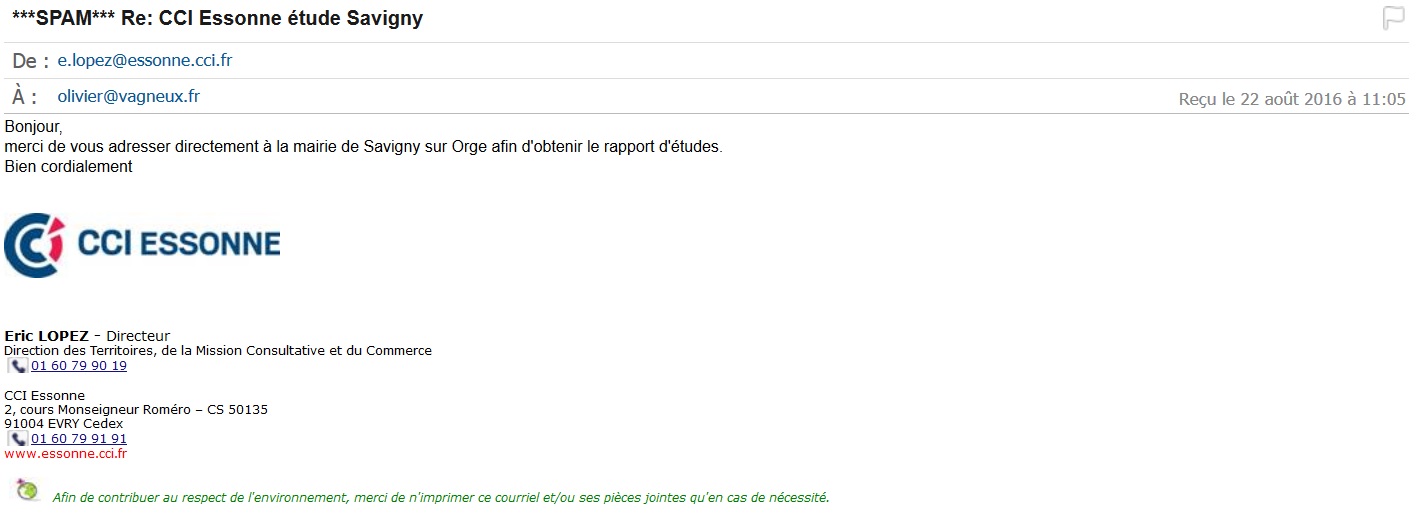Image resolution: width=1416 pixels, height=516 pixels.
Task: Call the direct number 01 60 79 90 19
Action: pyautogui.click(x=79, y=366)
